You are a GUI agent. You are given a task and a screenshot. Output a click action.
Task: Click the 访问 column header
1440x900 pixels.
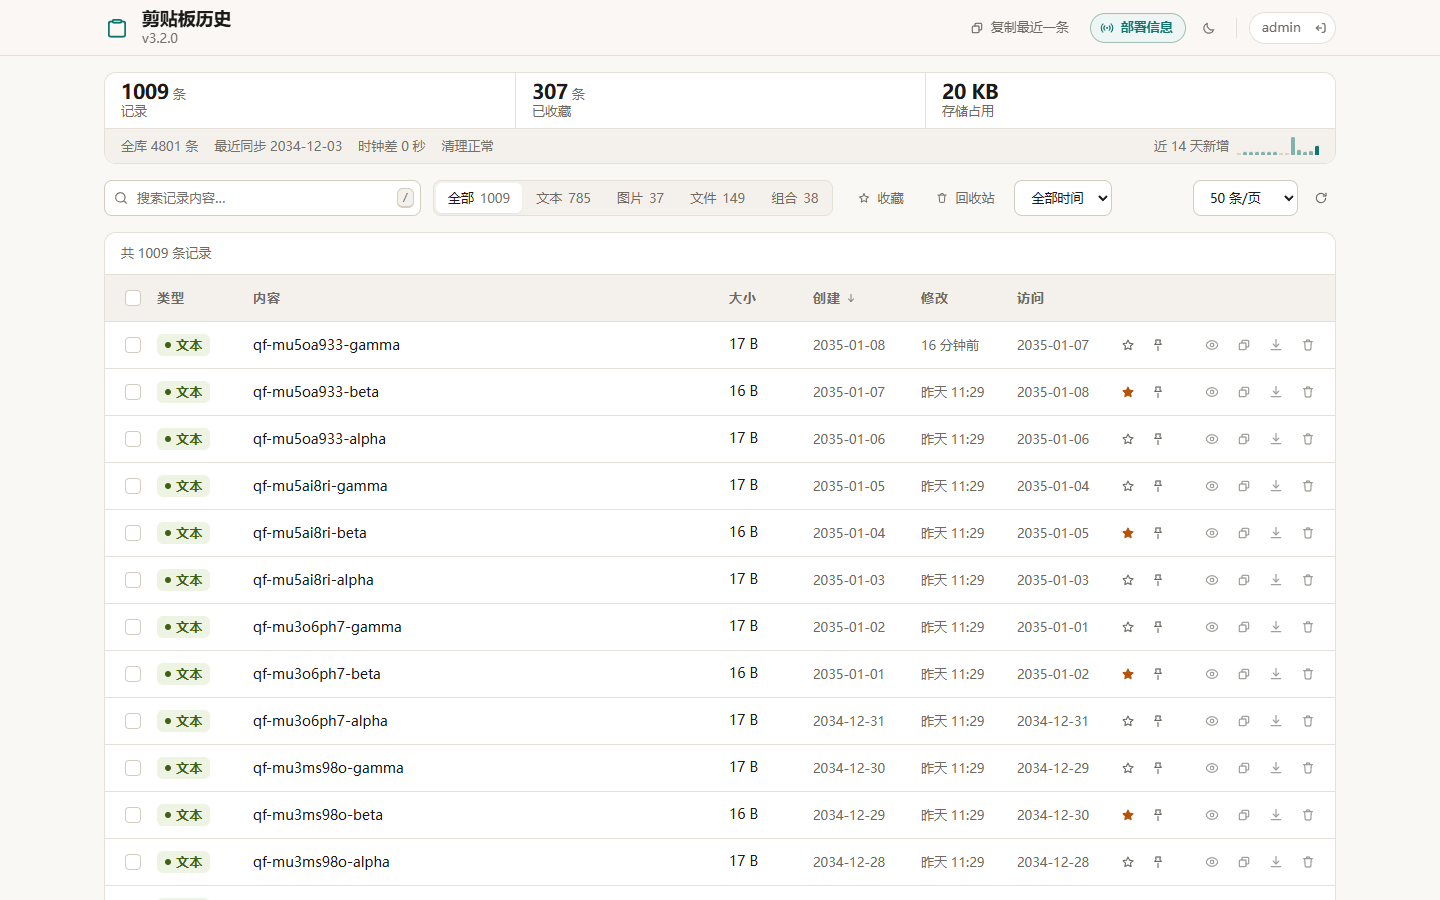1030,298
